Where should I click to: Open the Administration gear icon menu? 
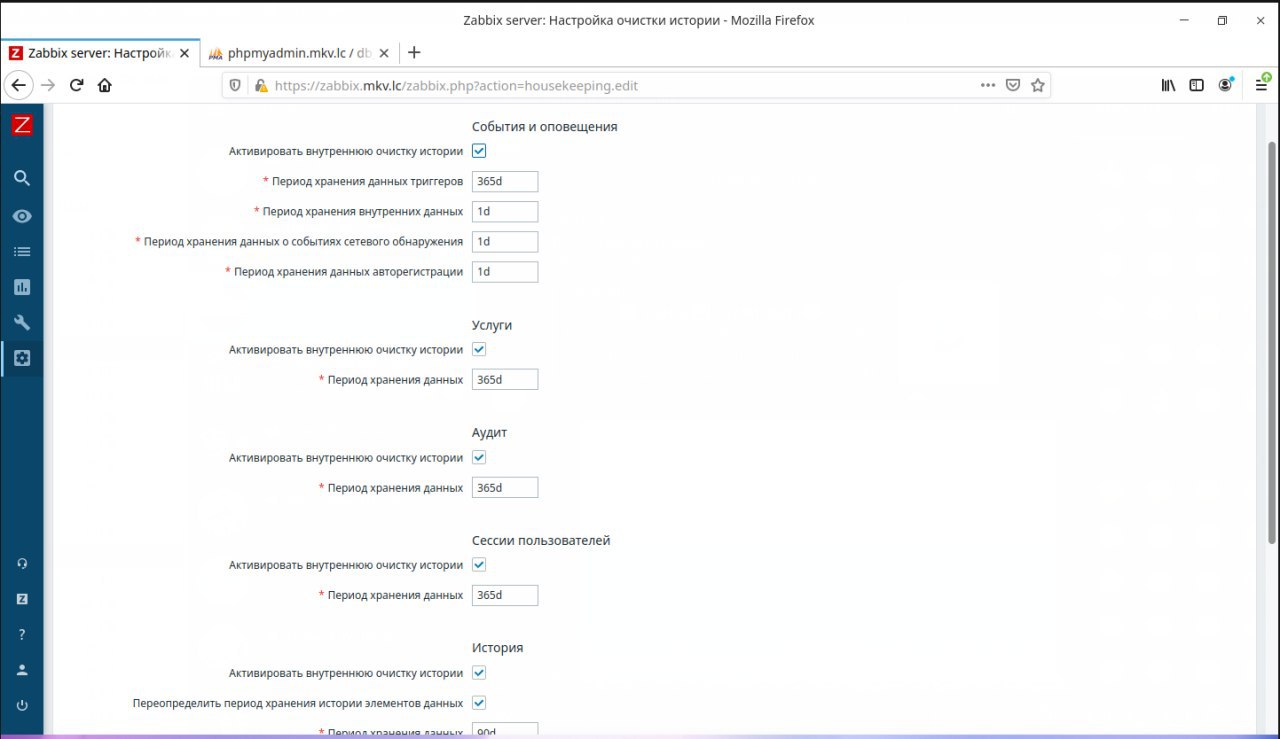[22, 358]
